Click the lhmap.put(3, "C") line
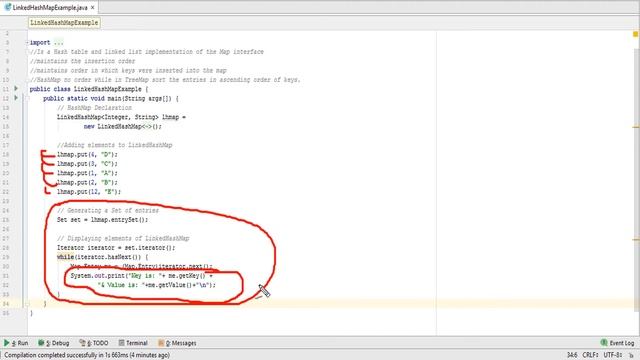This screenshot has height=360, width=640. (87, 164)
